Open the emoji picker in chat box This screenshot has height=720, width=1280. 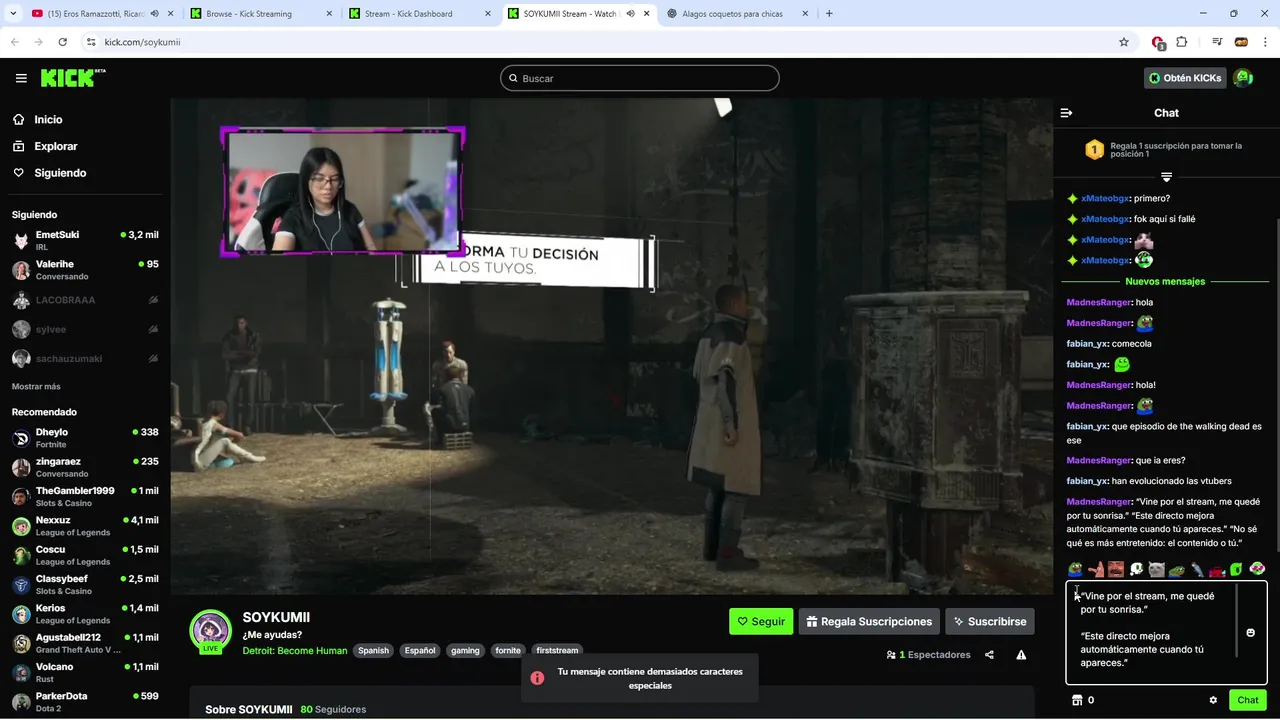coord(1250,633)
